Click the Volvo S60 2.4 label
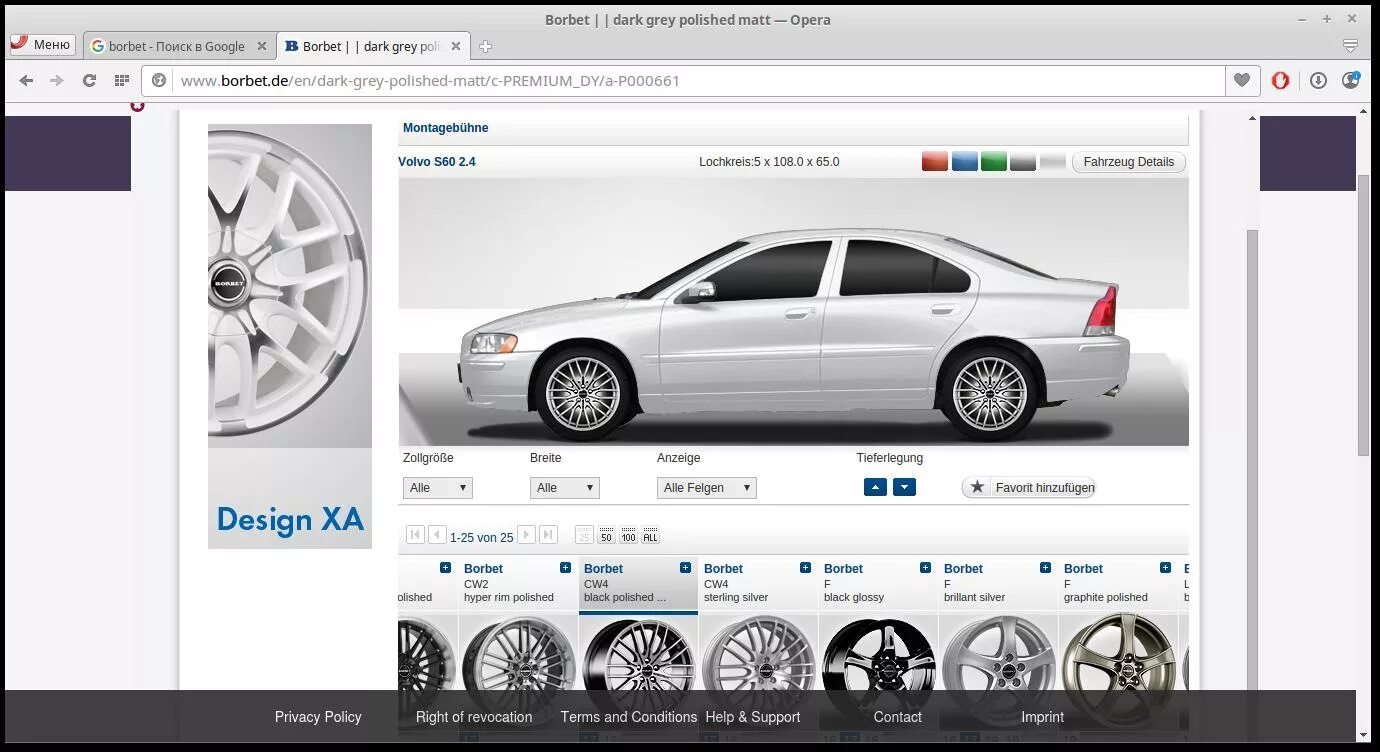 click(x=437, y=162)
